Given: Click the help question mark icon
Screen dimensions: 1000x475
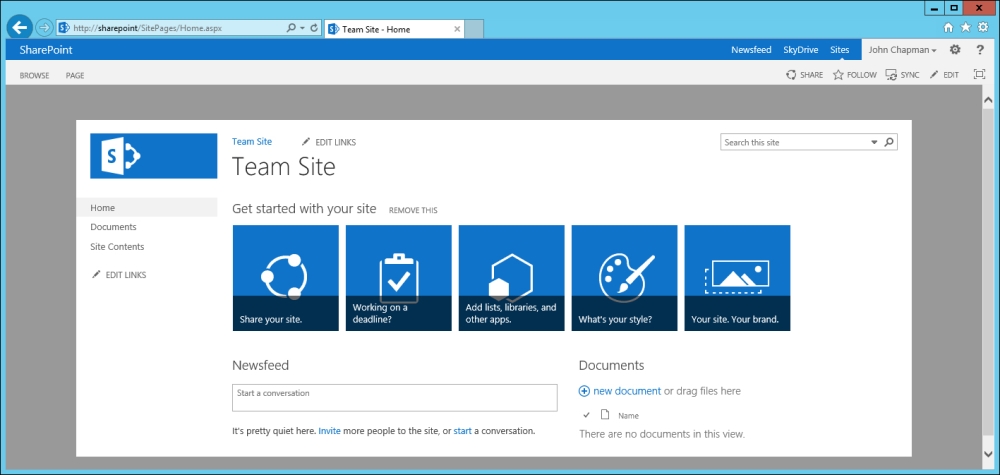Looking at the screenshot, I should tap(980, 50).
